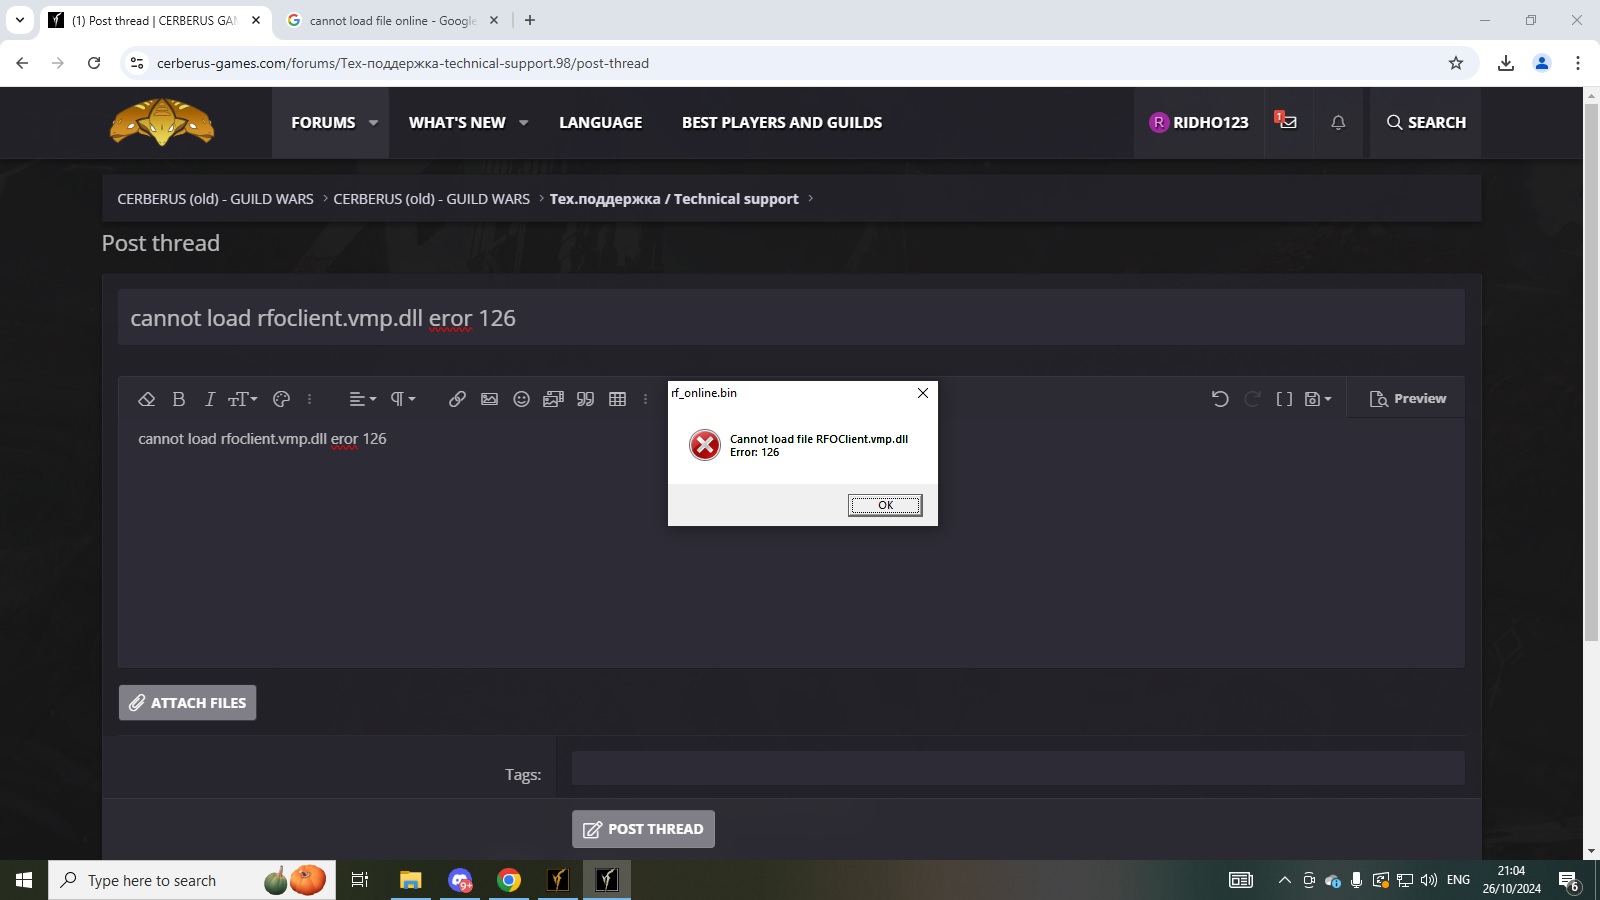1600x900 pixels.
Task: Open the text alignment dropdown
Action: pyautogui.click(x=362, y=399)
